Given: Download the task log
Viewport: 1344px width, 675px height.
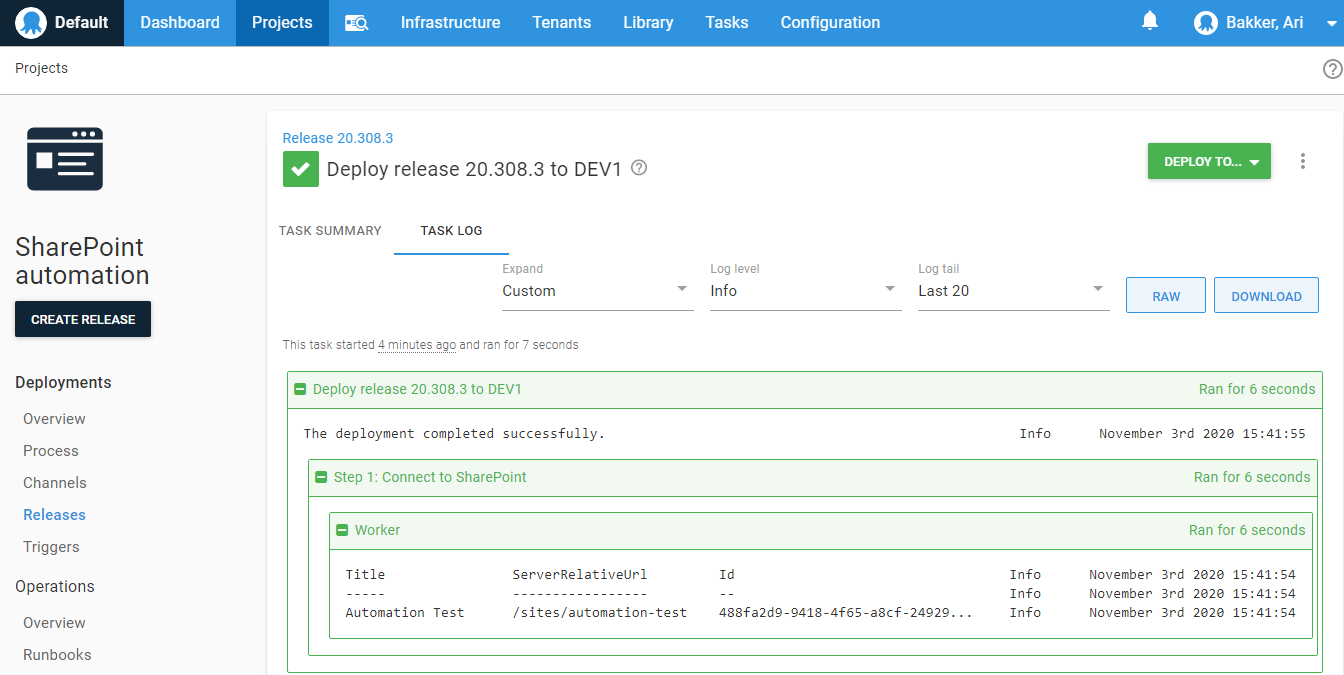Looking at the screenshot, I should (x=1266, y=296).
